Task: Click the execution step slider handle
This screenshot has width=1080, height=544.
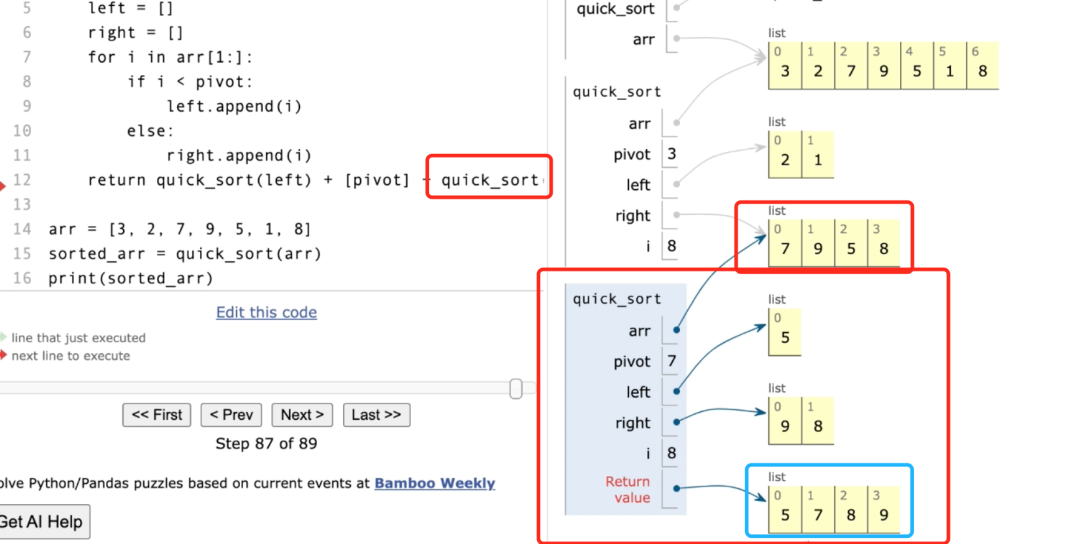Action: [x=516, y=388]
